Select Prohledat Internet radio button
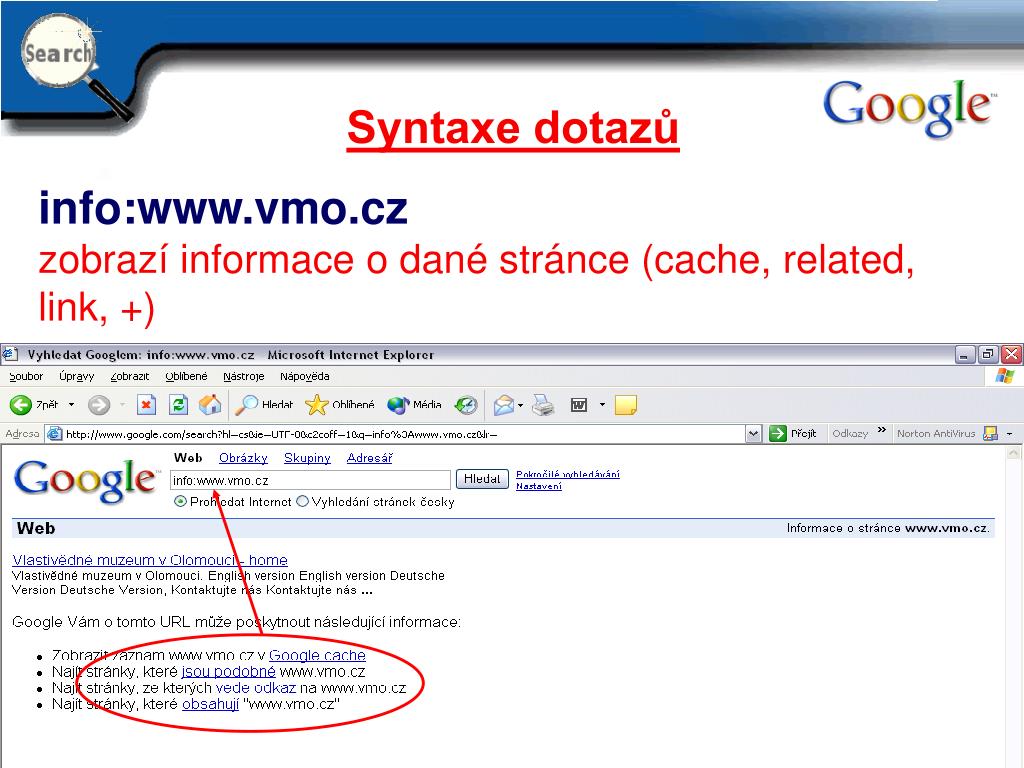 (x=180, y=502)
